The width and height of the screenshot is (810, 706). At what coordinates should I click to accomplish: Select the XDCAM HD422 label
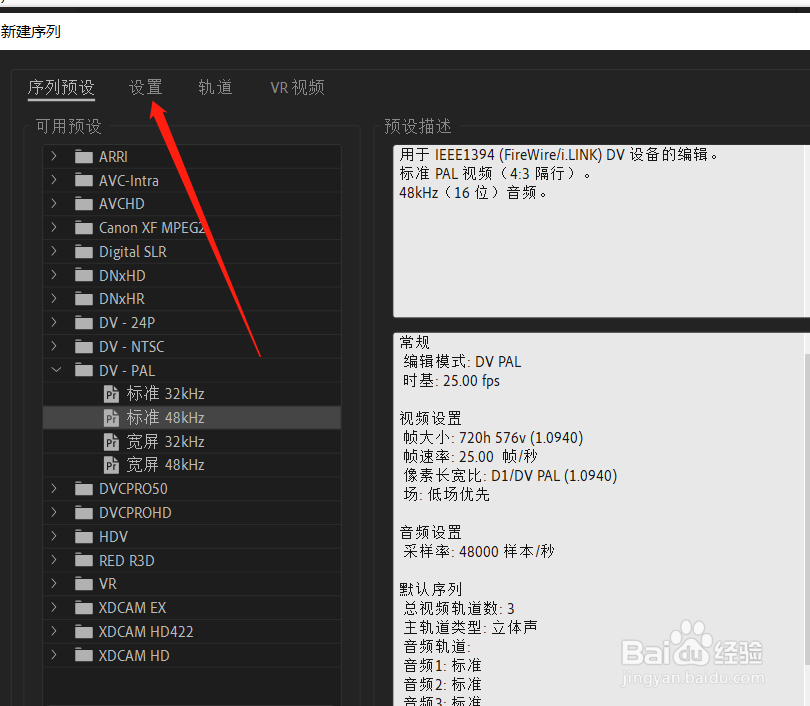pyautogui.click(x=146, y=632)
